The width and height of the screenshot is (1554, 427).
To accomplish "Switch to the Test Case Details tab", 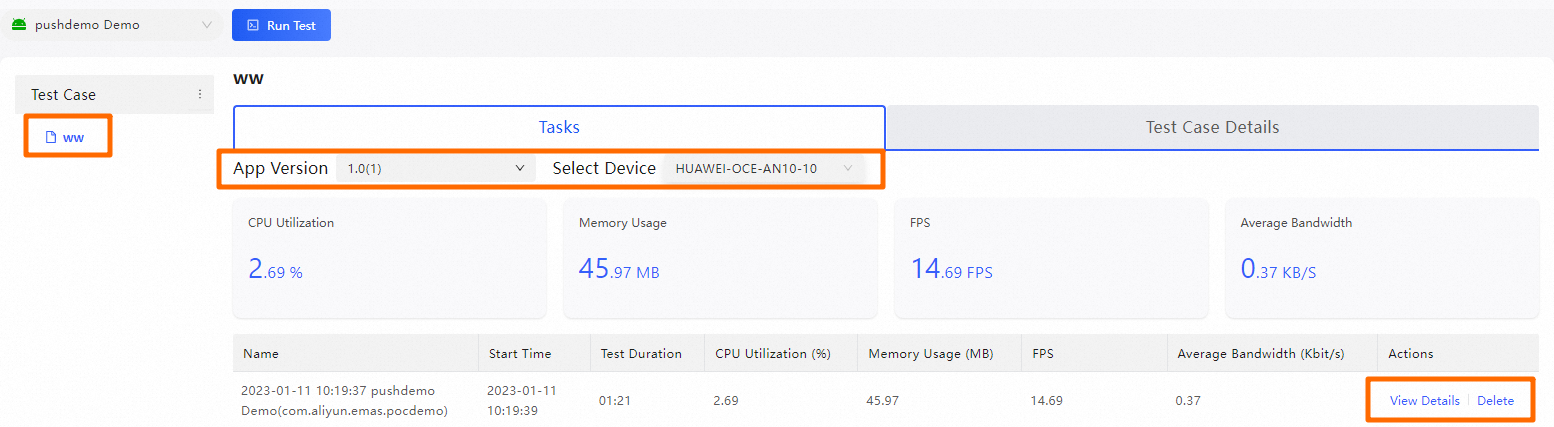I will [1212, 127].
